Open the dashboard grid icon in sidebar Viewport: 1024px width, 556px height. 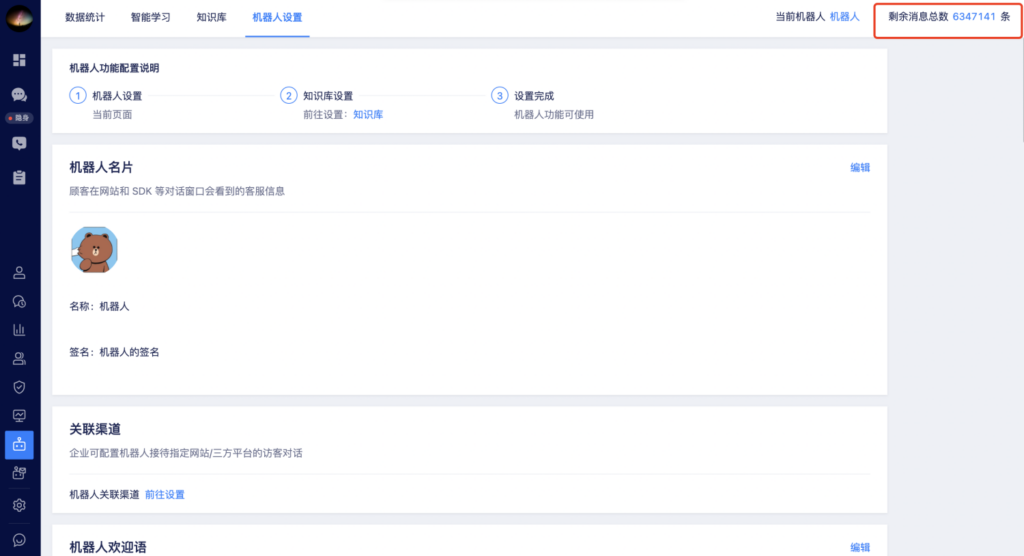(19, 60)
